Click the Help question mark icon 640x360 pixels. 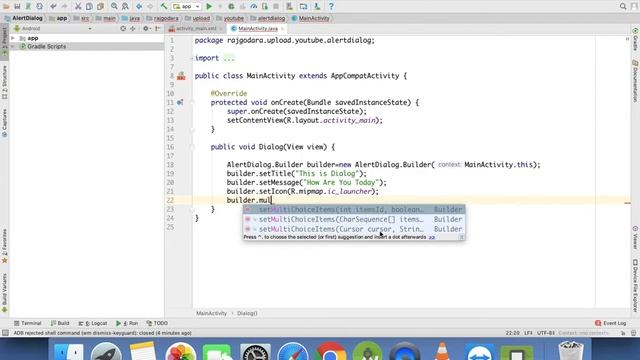[x=331, y=7]
